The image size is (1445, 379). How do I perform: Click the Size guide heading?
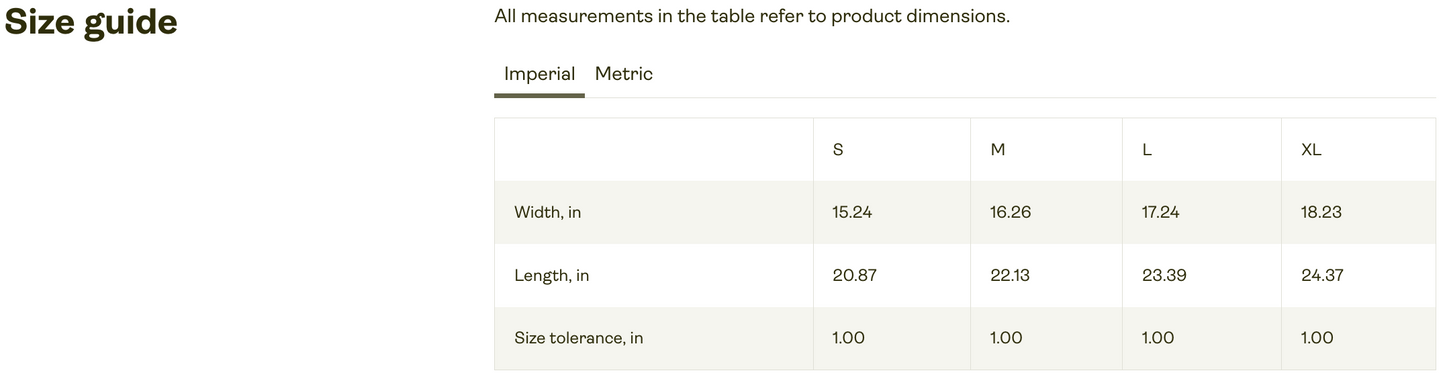91,22
